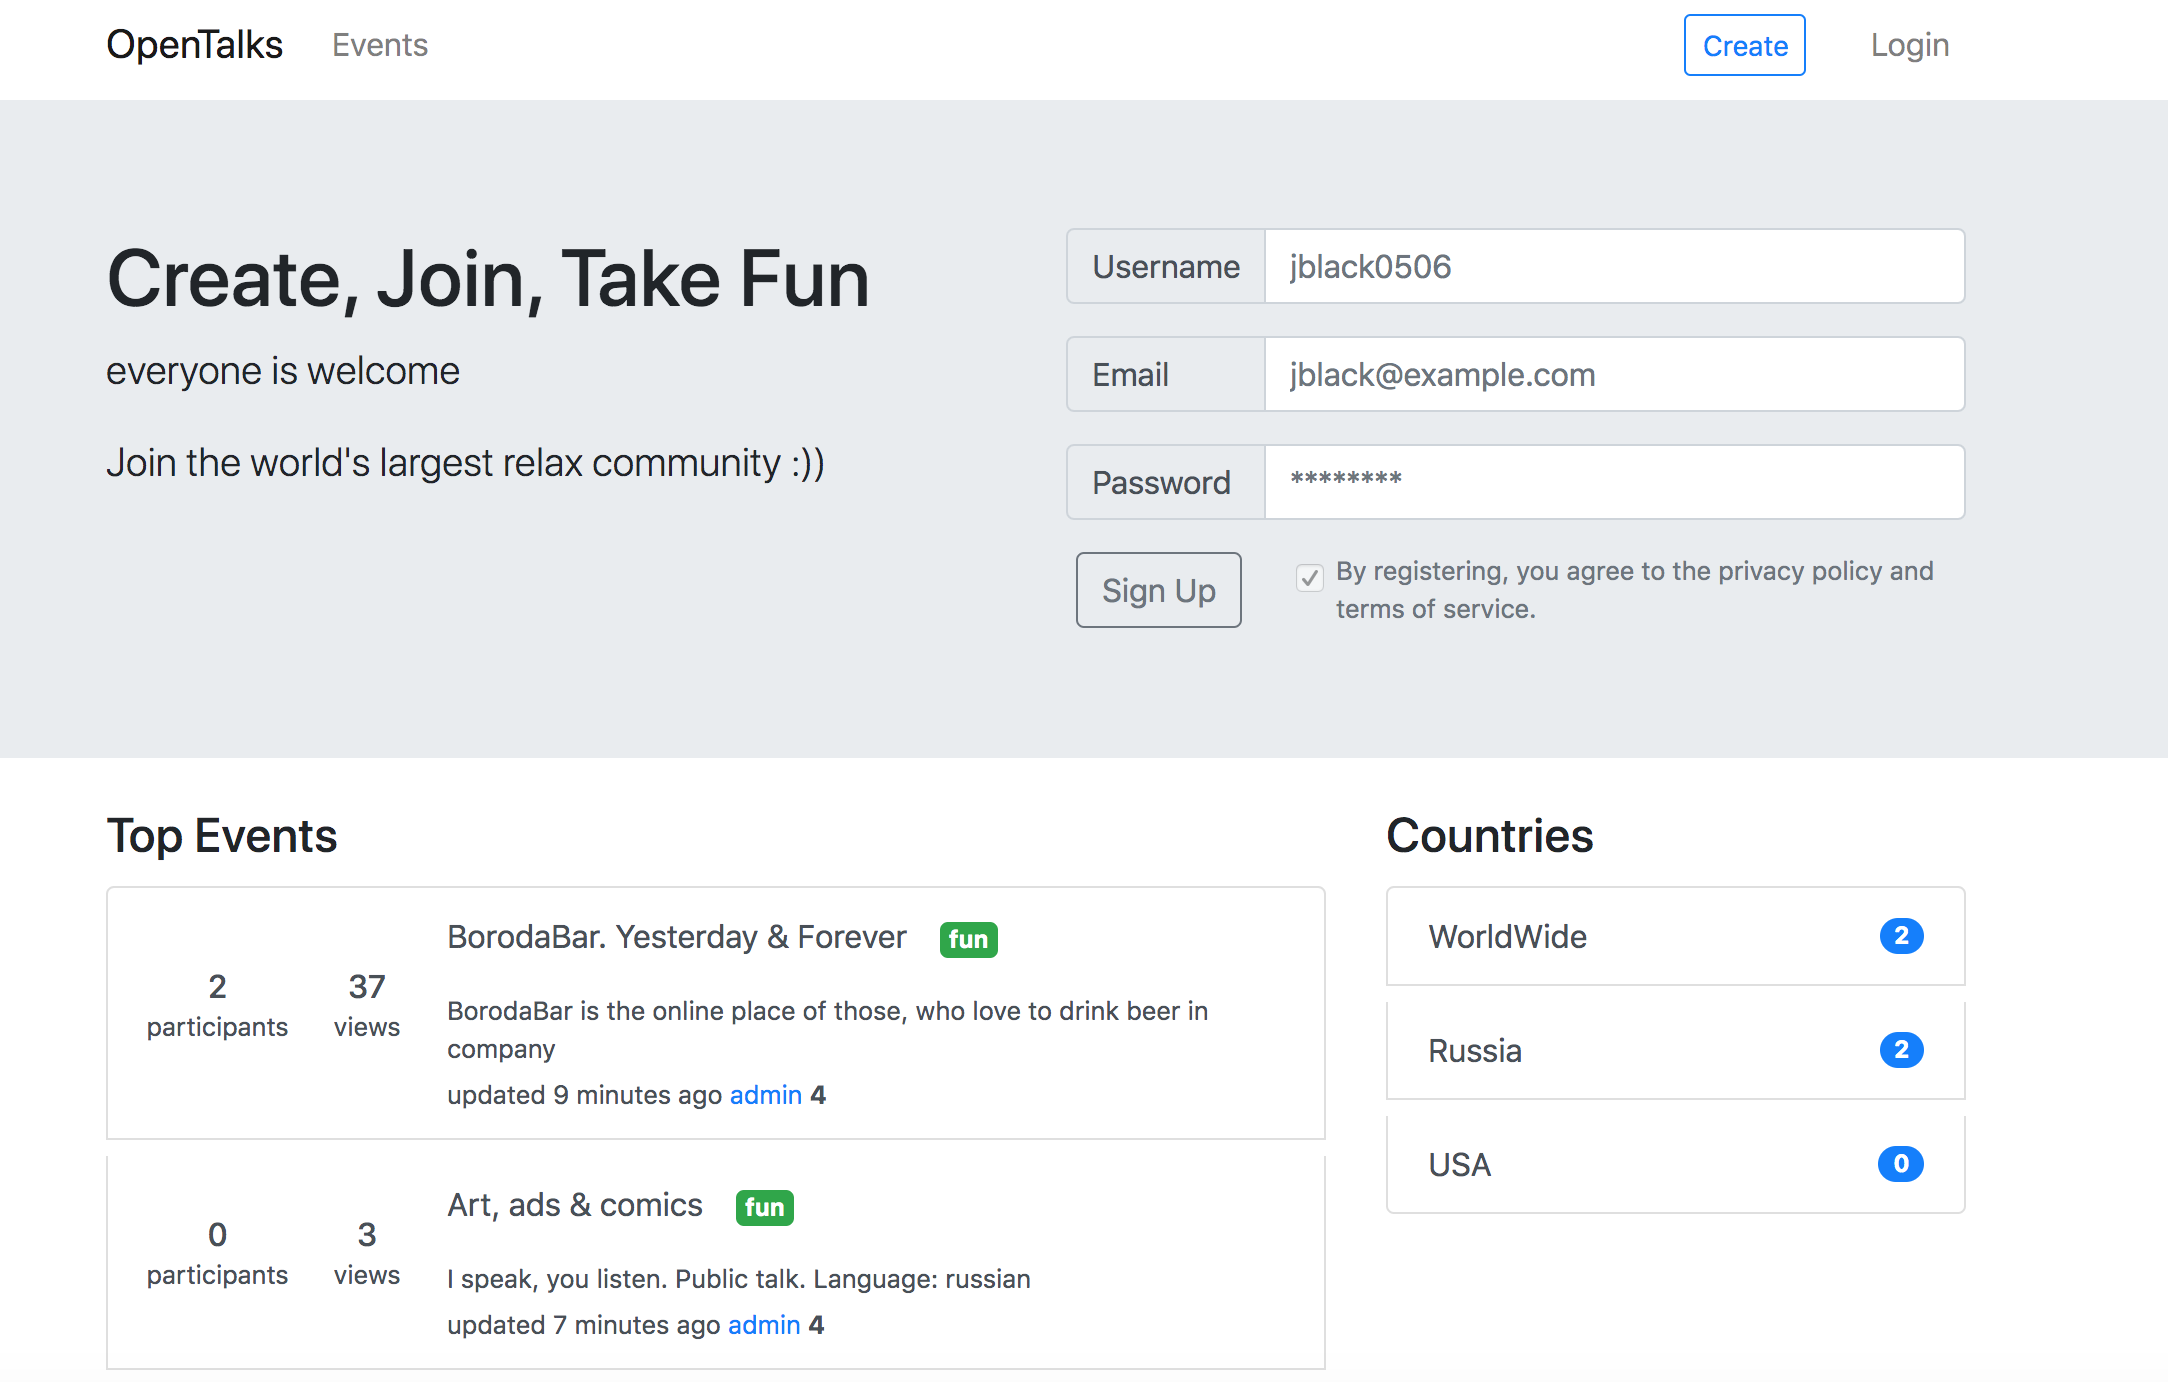Screen dimensions: 2168x1382
Task: Click the WorldWide count badge
Action: (x=1901, y=936)
